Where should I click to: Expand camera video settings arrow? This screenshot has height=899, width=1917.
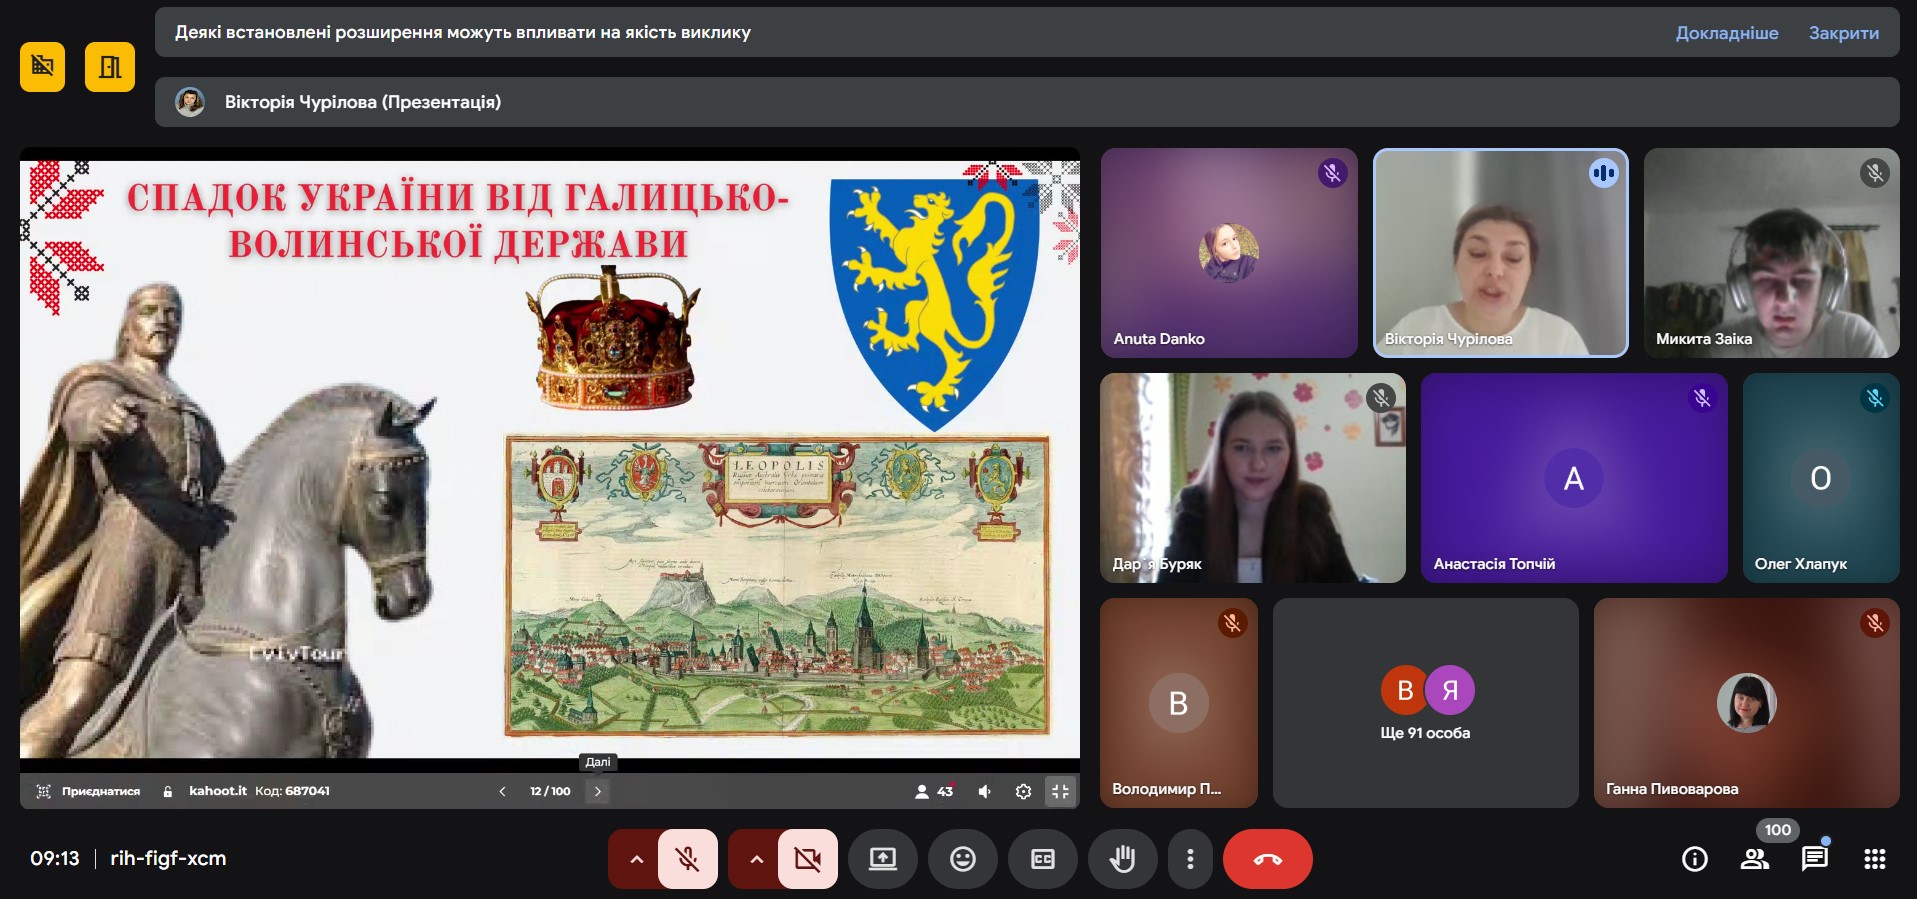[x=755, y=859]
